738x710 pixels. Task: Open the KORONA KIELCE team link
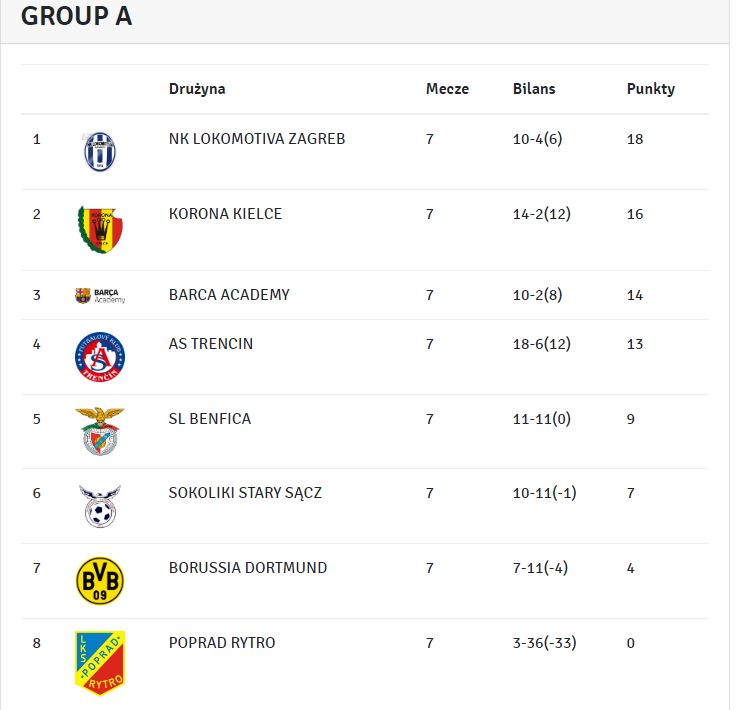click(x=225, y=214)
